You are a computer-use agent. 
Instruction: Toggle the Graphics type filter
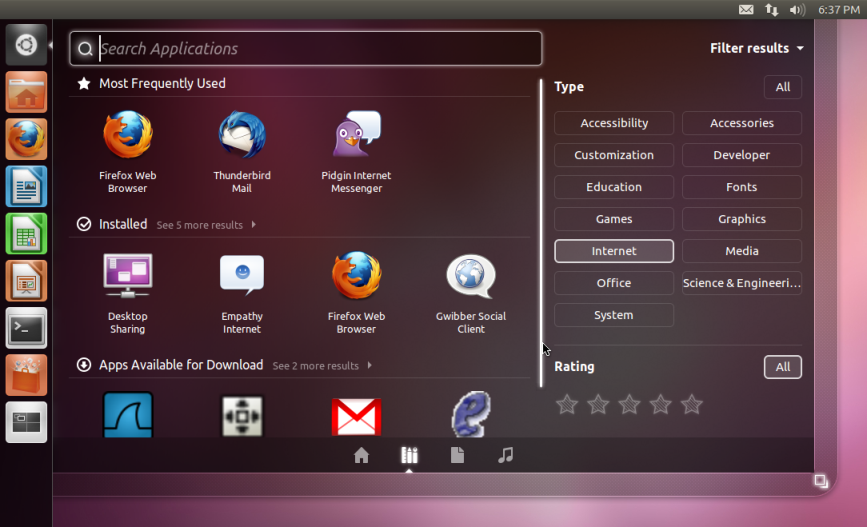(x=741, y=219)
